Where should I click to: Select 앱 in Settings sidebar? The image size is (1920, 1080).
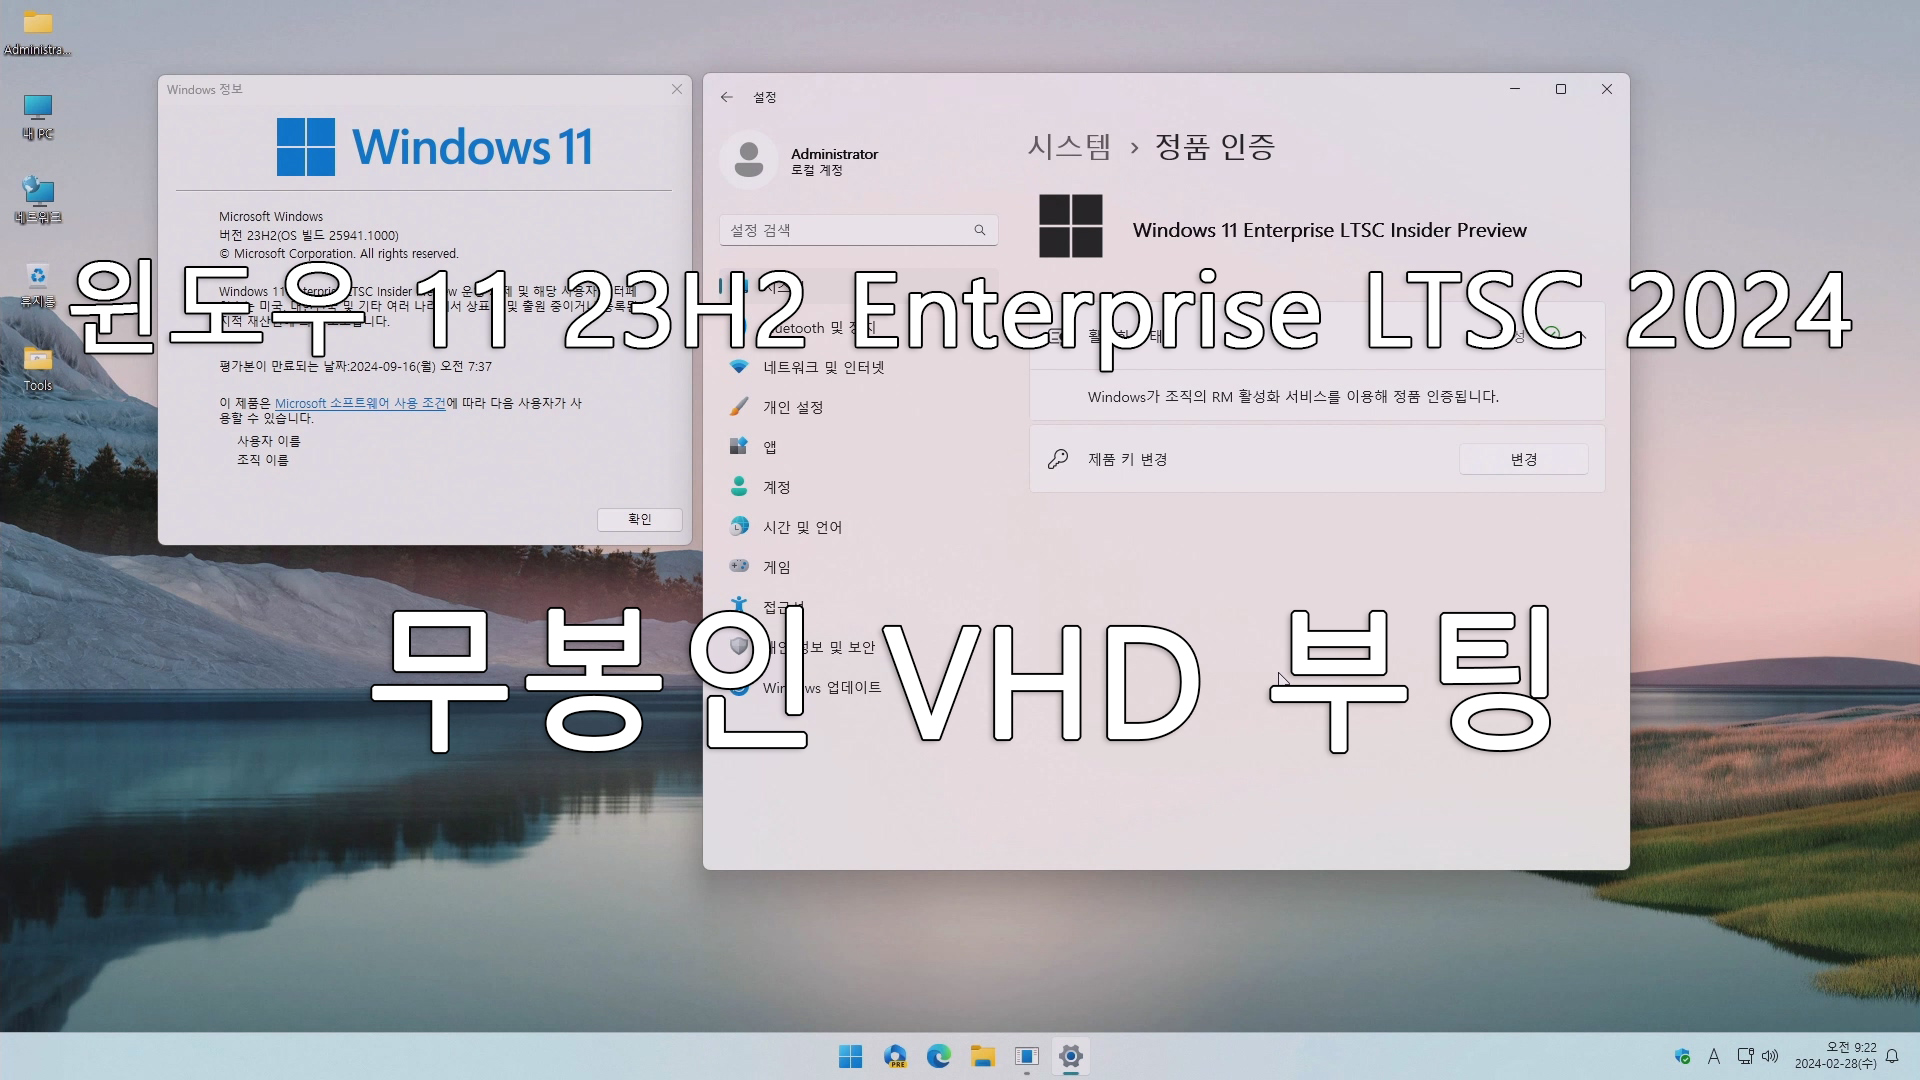[858, 447]
